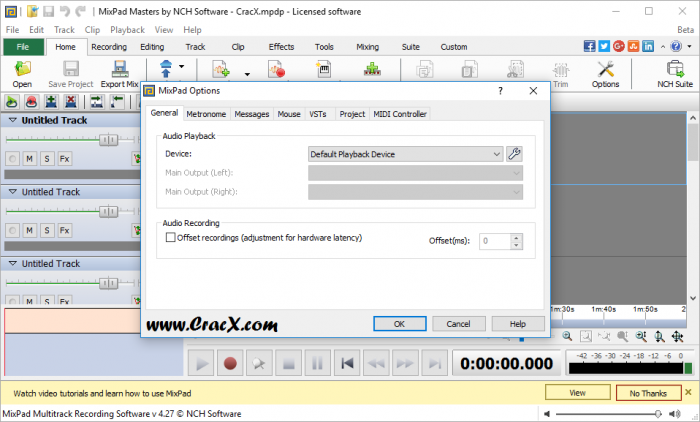Click the MIDI clip toolbar icon
The width and height of the screenshot is (700, 422).
324,69
